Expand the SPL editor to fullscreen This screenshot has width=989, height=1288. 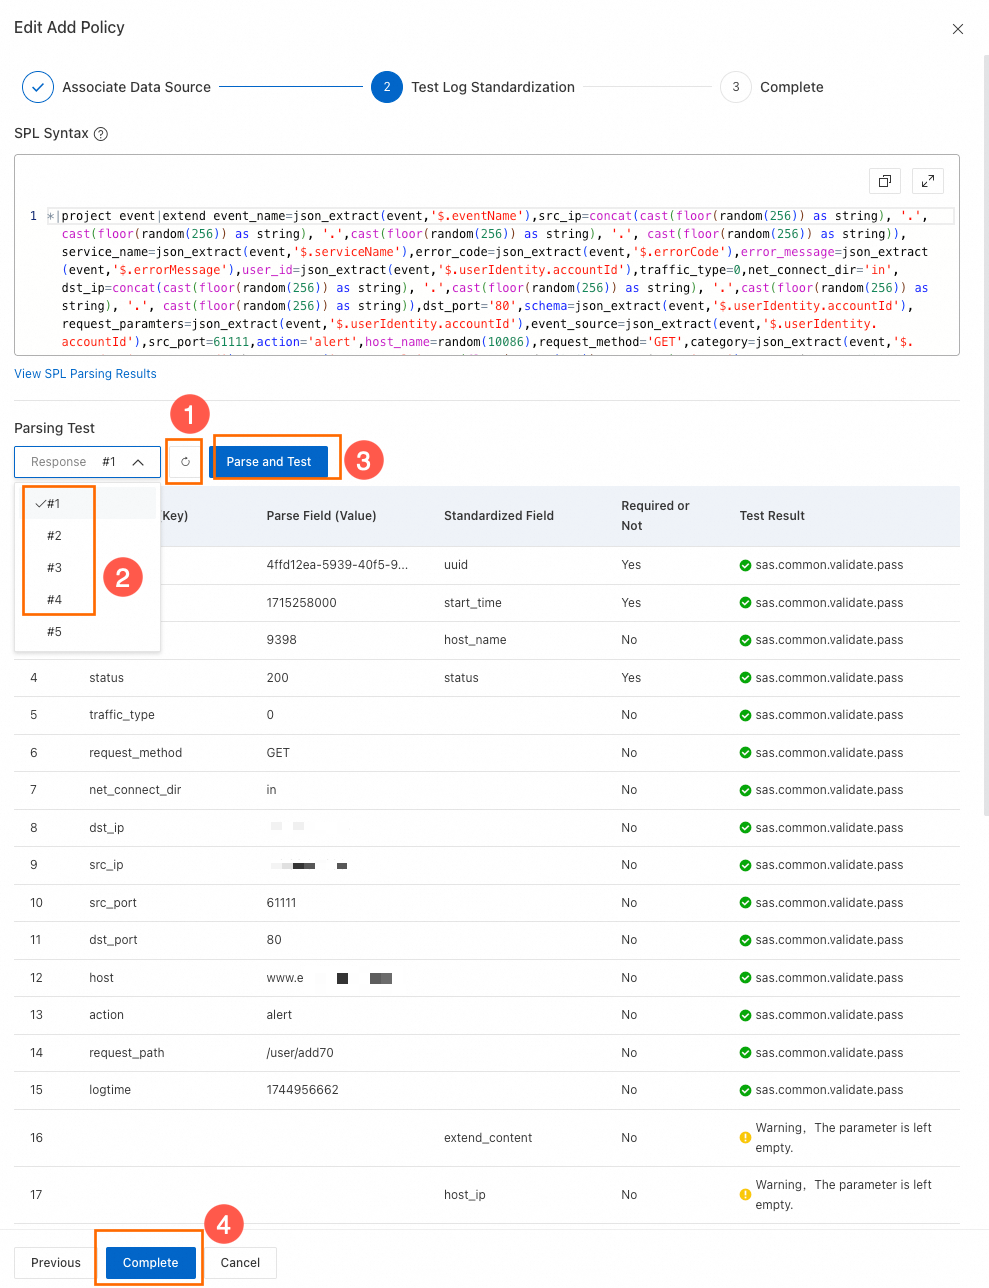pos(928,181)
